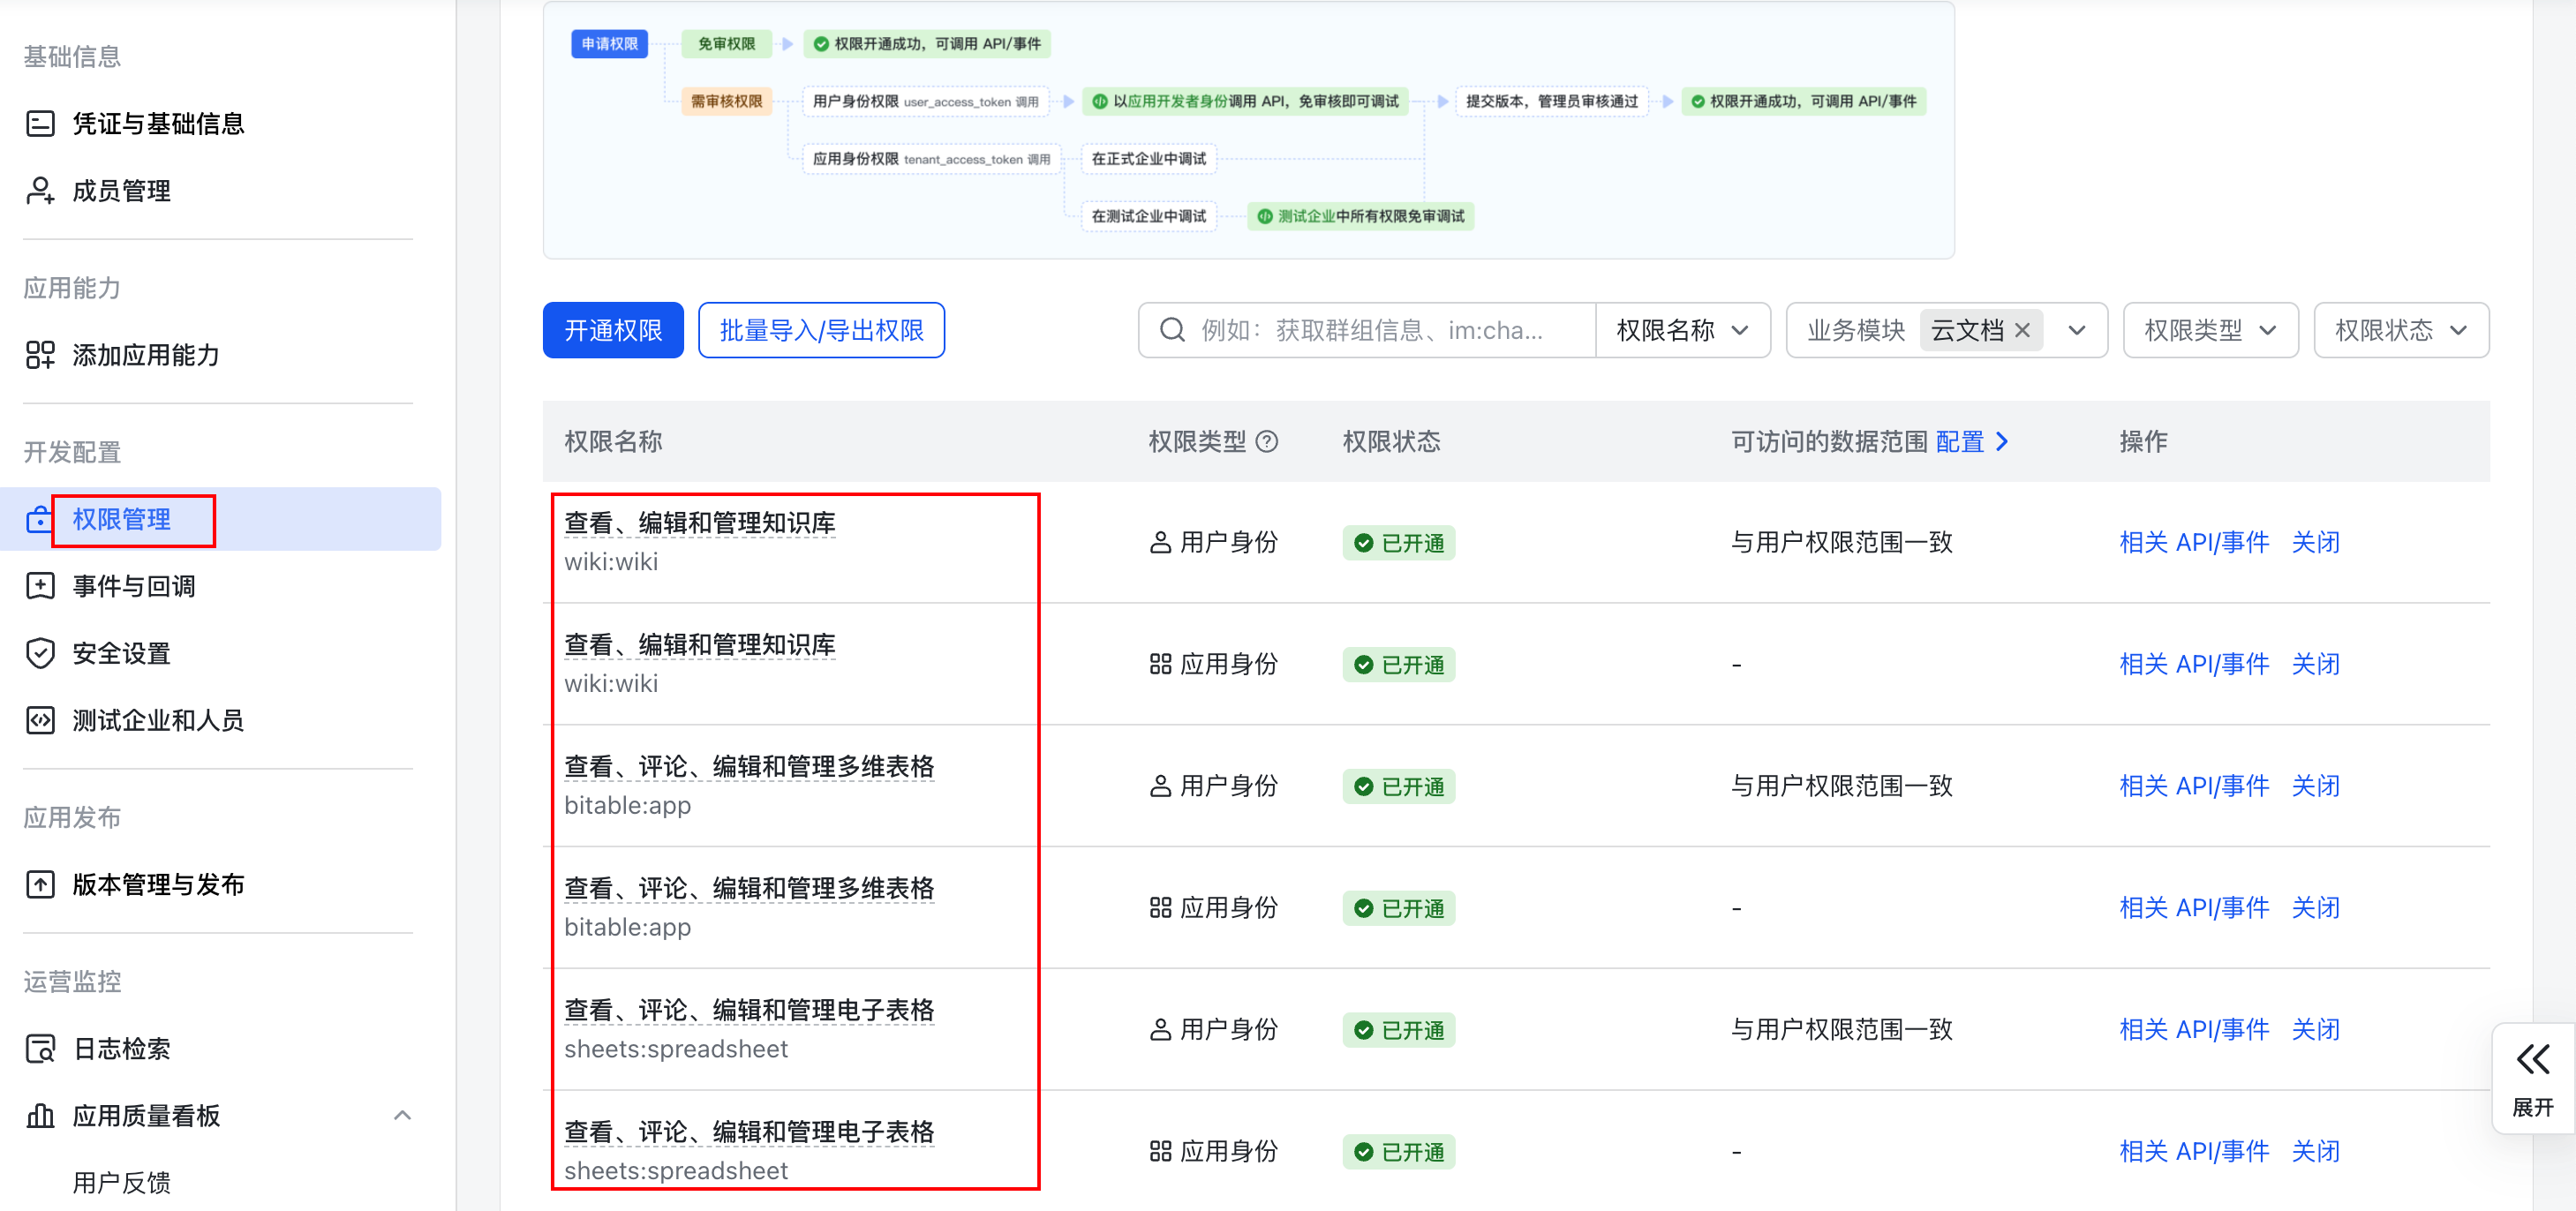Collapse the 应用质量看板 section chevron

pos(402,1115)
